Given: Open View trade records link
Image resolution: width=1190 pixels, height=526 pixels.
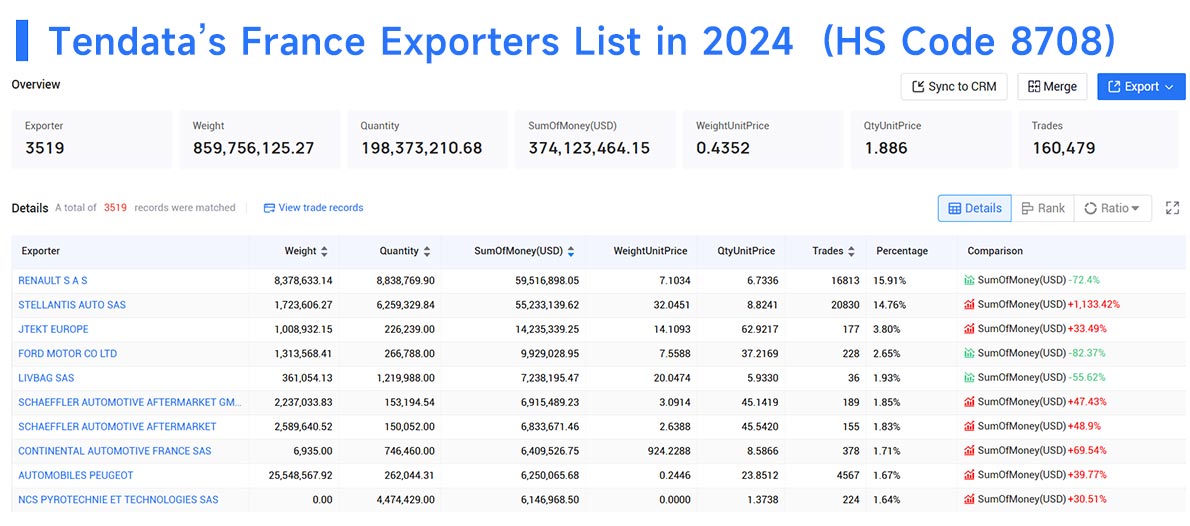Looking at the screenshot, I should click(313, 208).
